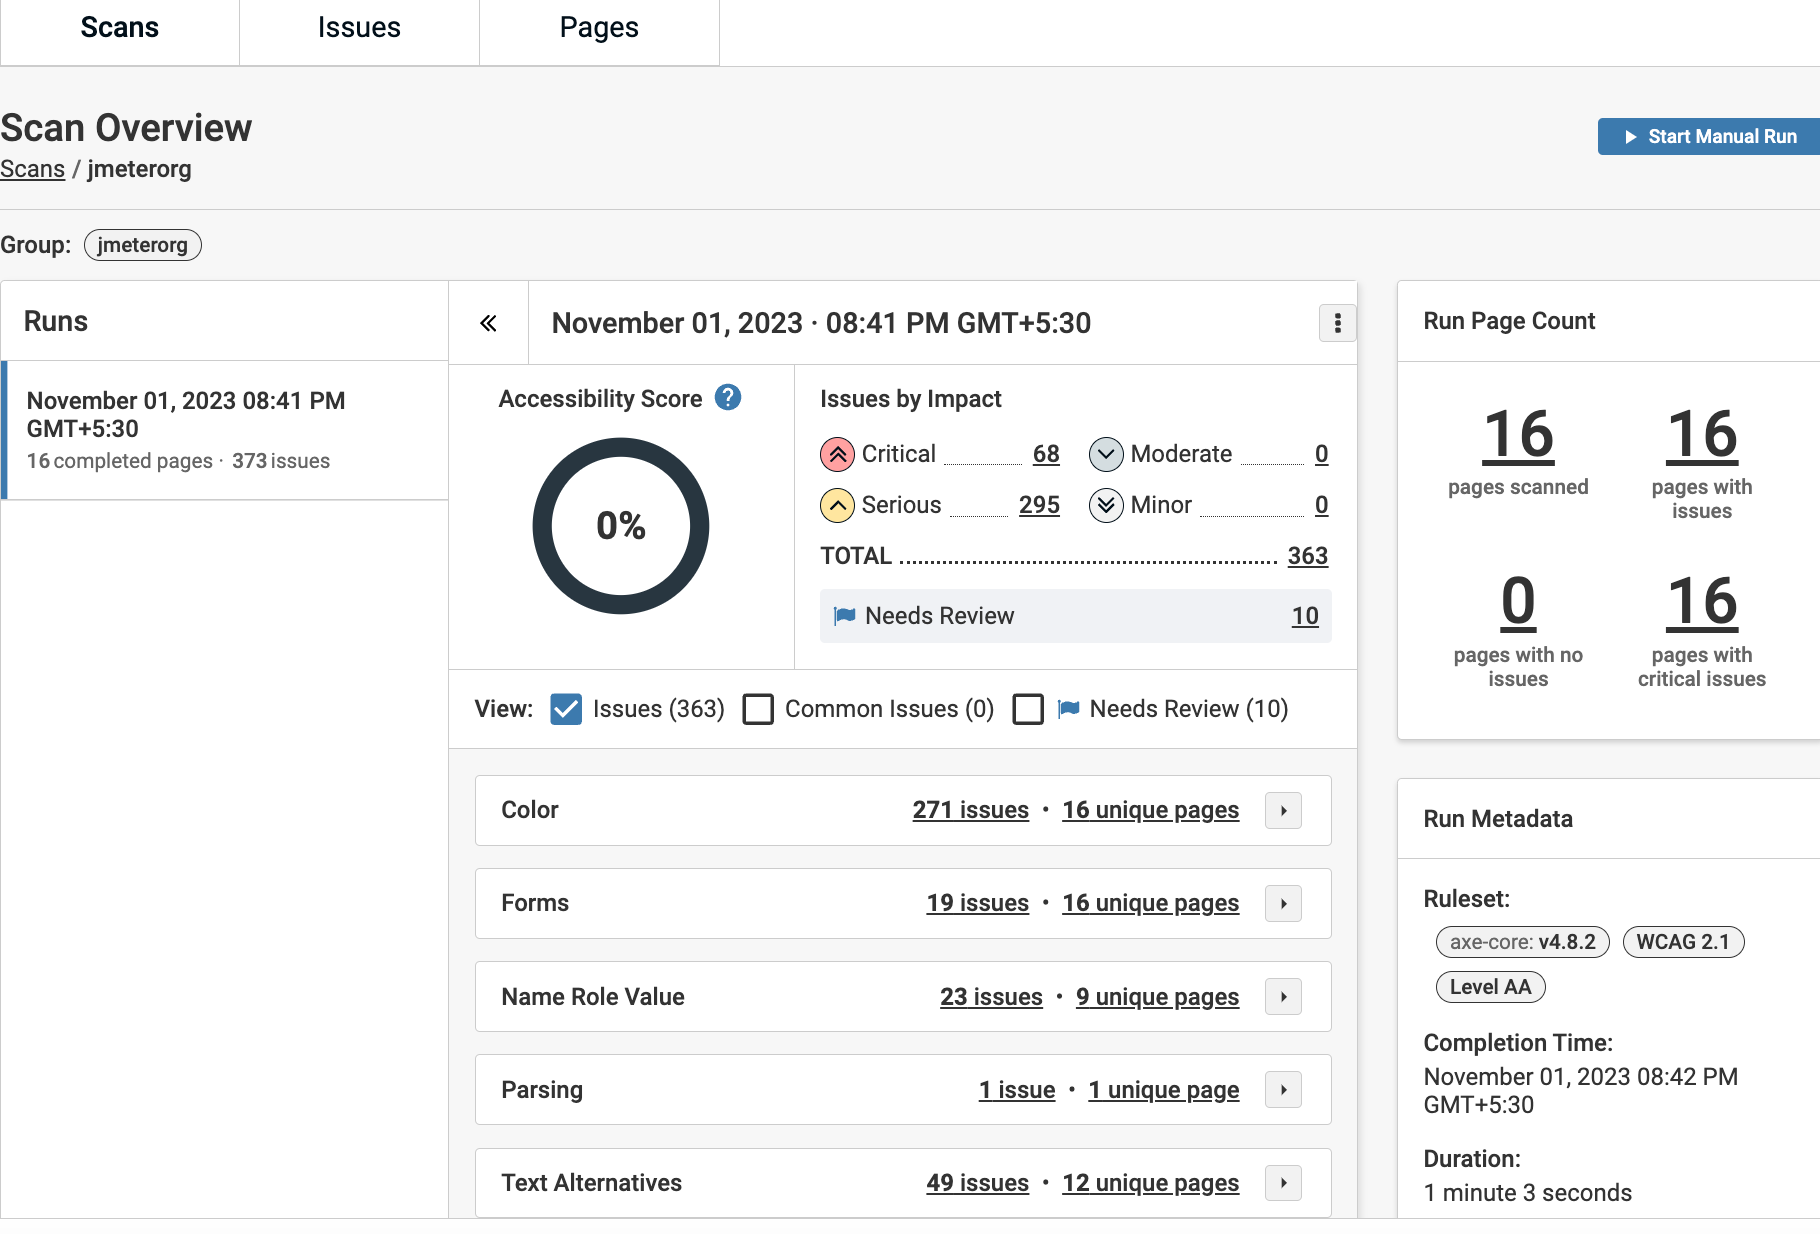Expand the Forms issues row
The width and height of the screenshot is (1820, 1234).
point(1283,903)
